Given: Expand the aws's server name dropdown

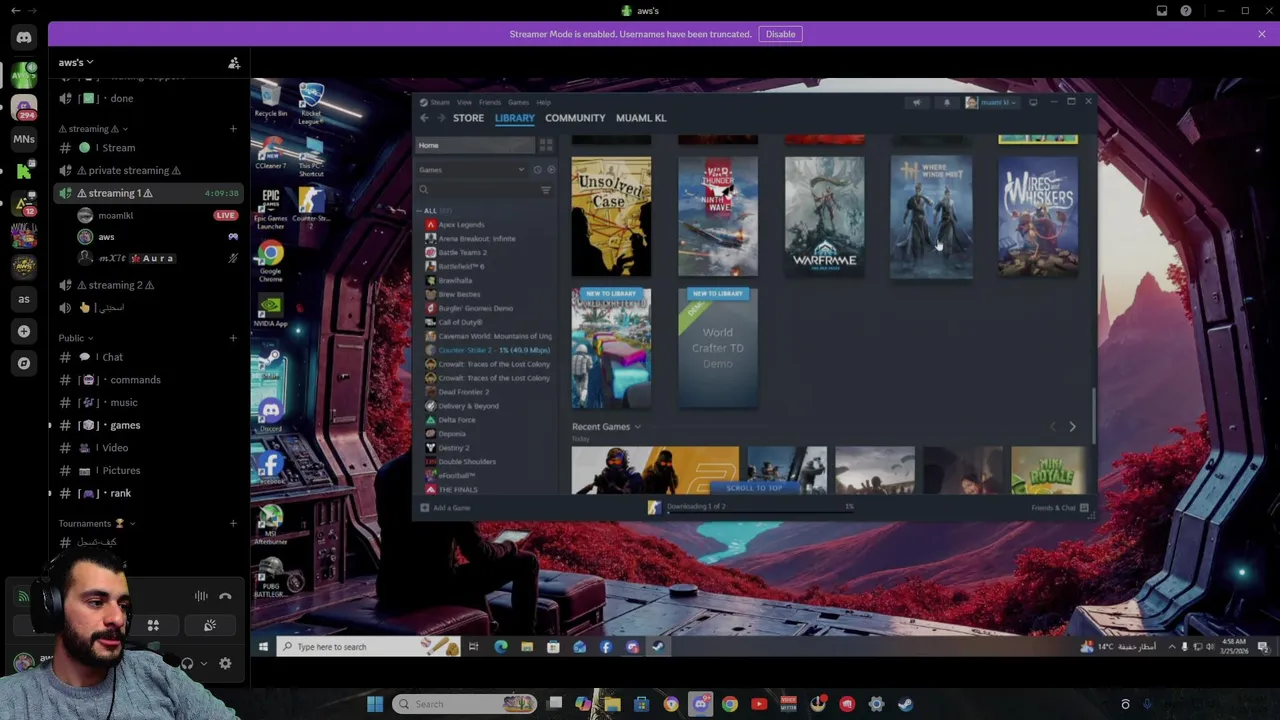Looking at the screenshot, I should tap(76, 63).
